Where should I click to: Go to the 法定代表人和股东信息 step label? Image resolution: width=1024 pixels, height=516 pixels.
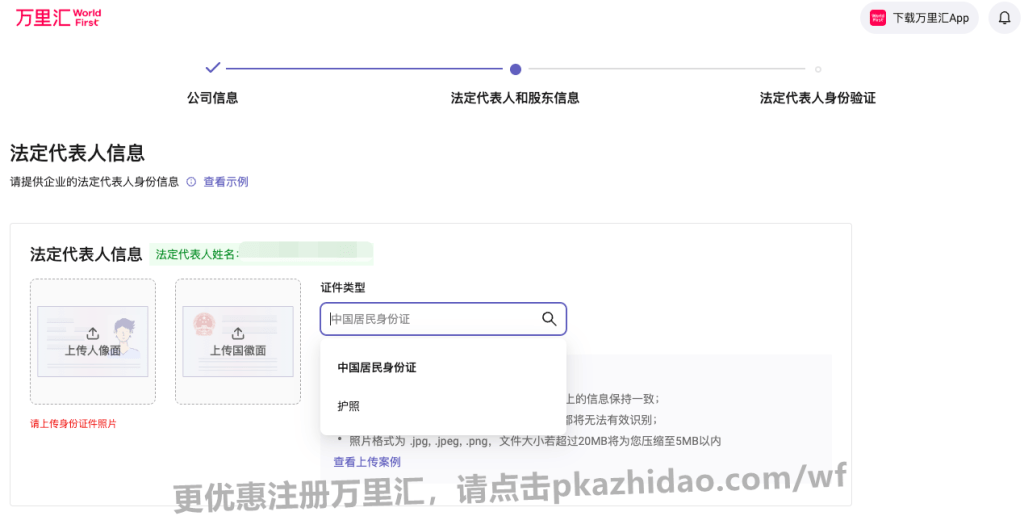pos(515,98)
